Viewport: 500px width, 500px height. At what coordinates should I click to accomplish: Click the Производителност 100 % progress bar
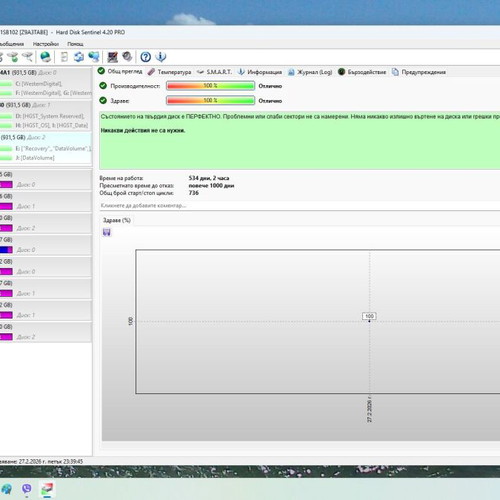210,86
